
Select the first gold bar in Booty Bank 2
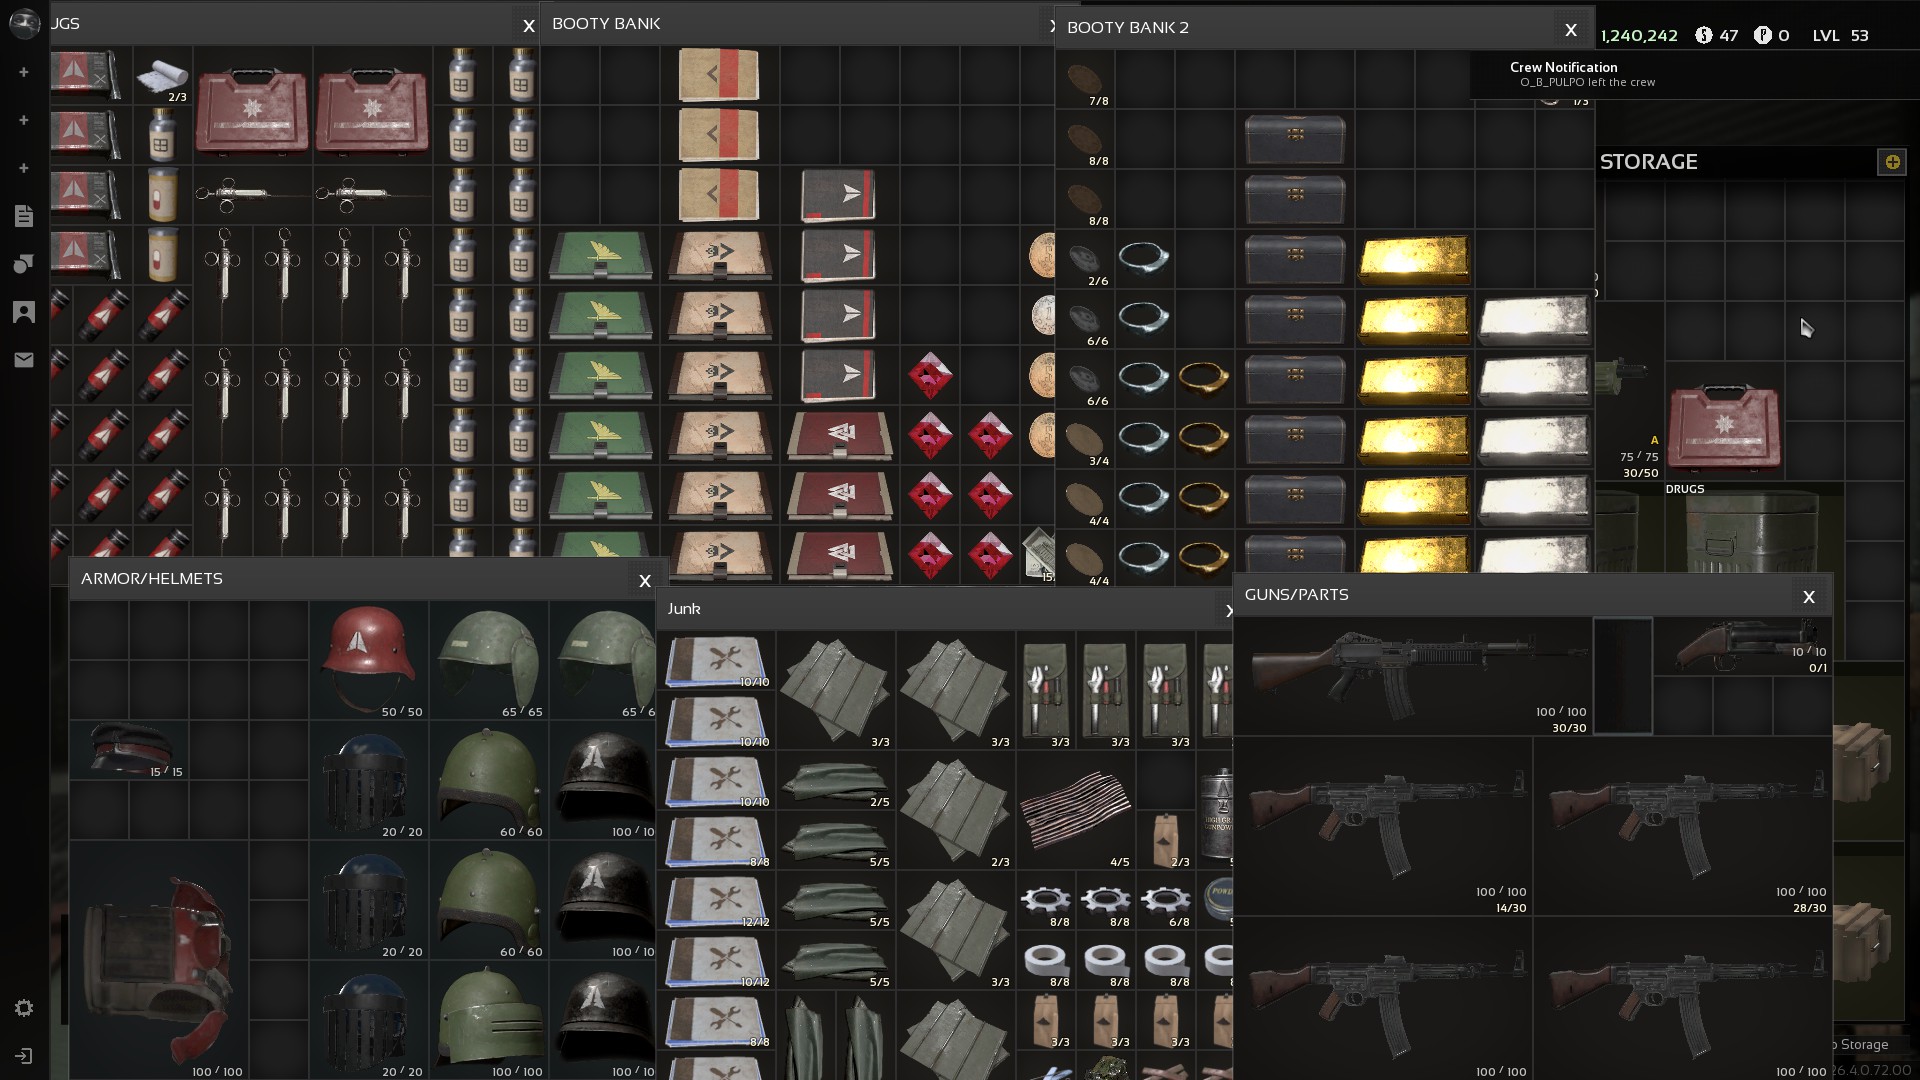pos(1414,259)
